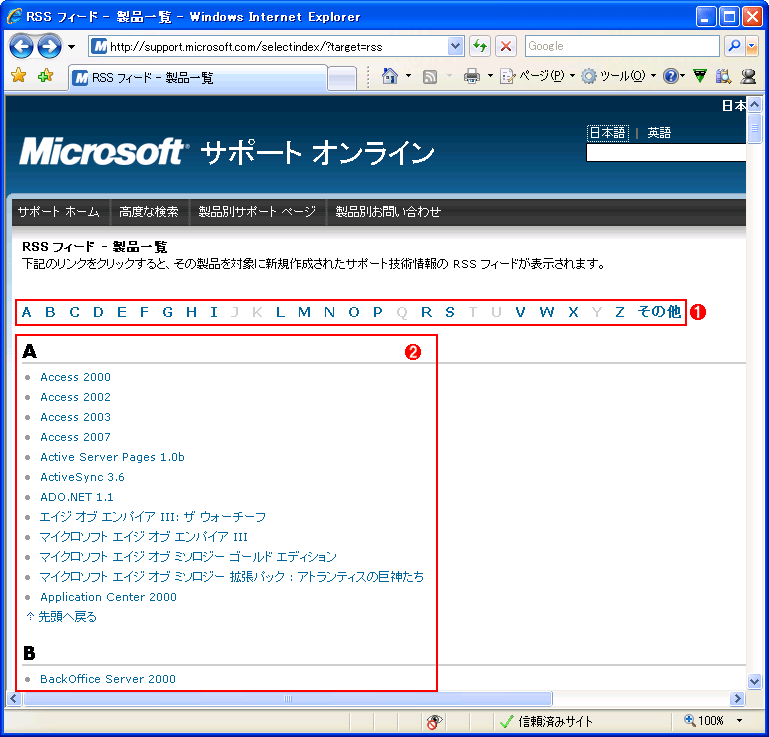Jump to letter W in index
This screenshot has width=769, height=737.
546,312
